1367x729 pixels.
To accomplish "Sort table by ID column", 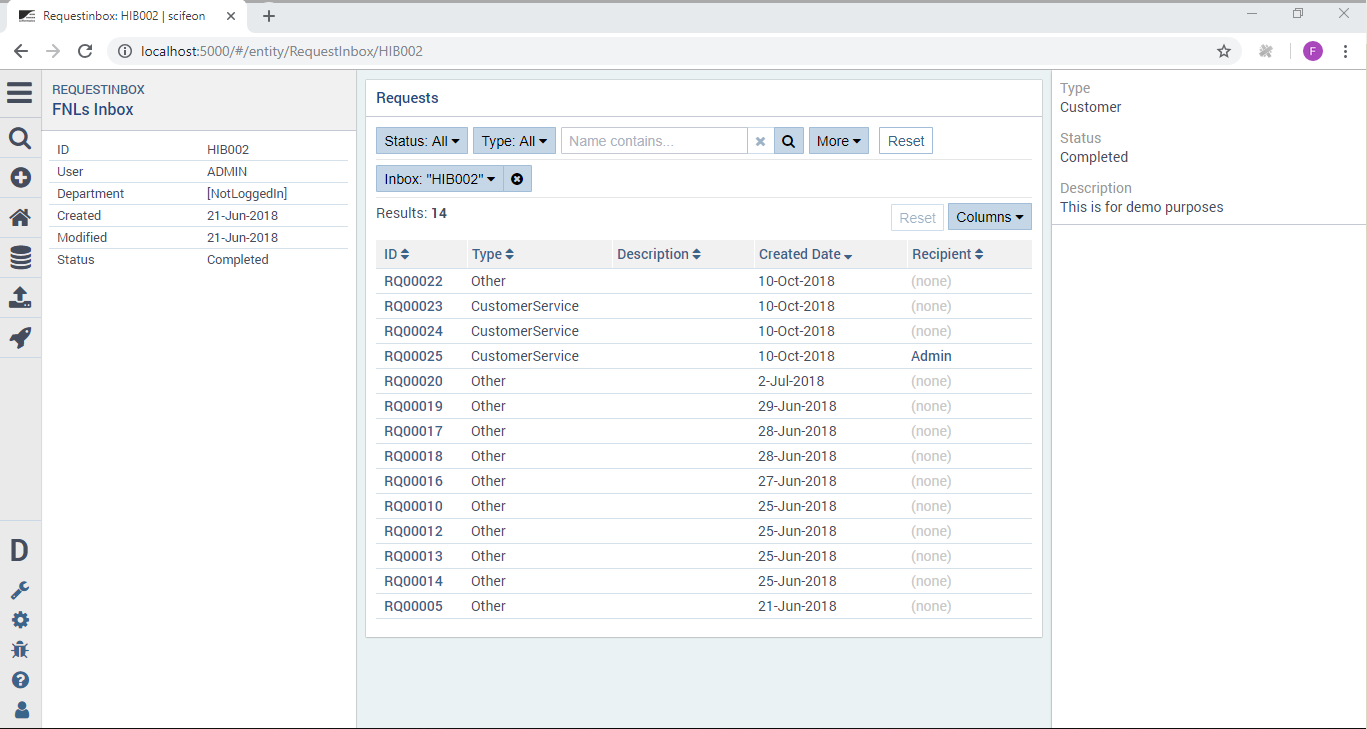I will (x=397, y=254).
